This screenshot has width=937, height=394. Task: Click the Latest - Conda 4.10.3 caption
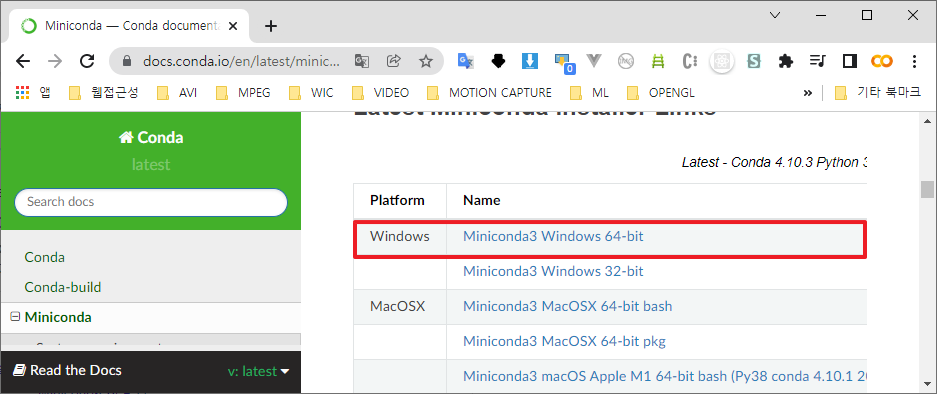click(x=774, y=162)
